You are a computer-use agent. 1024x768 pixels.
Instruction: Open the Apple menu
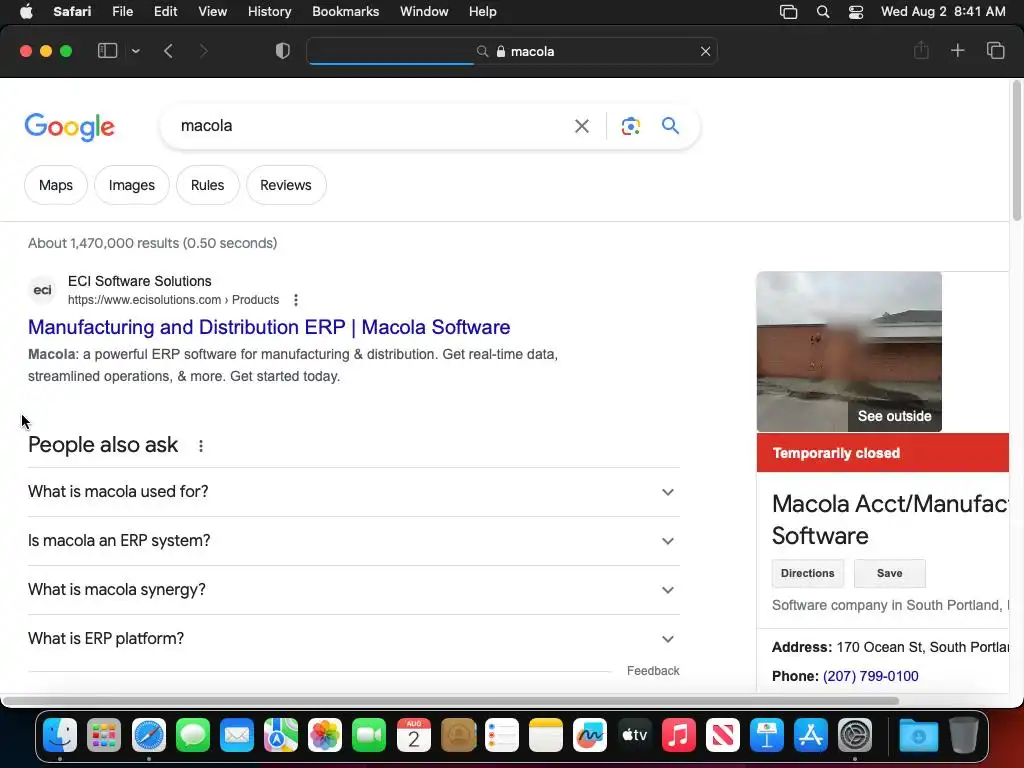[x=26, y=12]
